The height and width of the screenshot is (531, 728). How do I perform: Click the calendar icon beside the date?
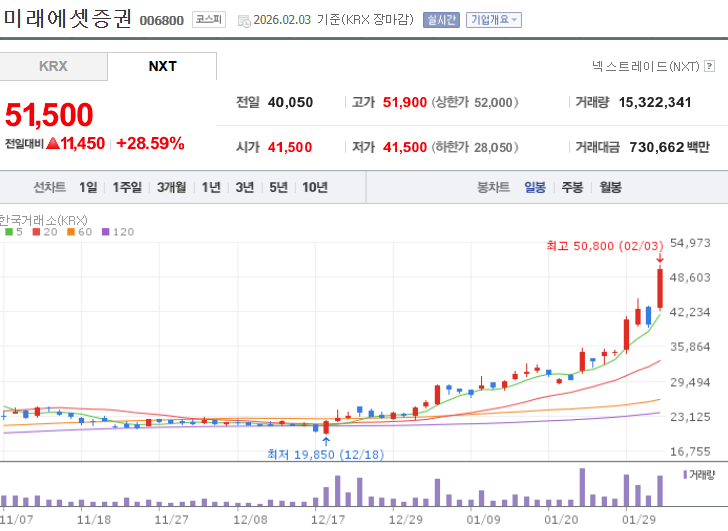pyautogui.click(x=244, y=21)
